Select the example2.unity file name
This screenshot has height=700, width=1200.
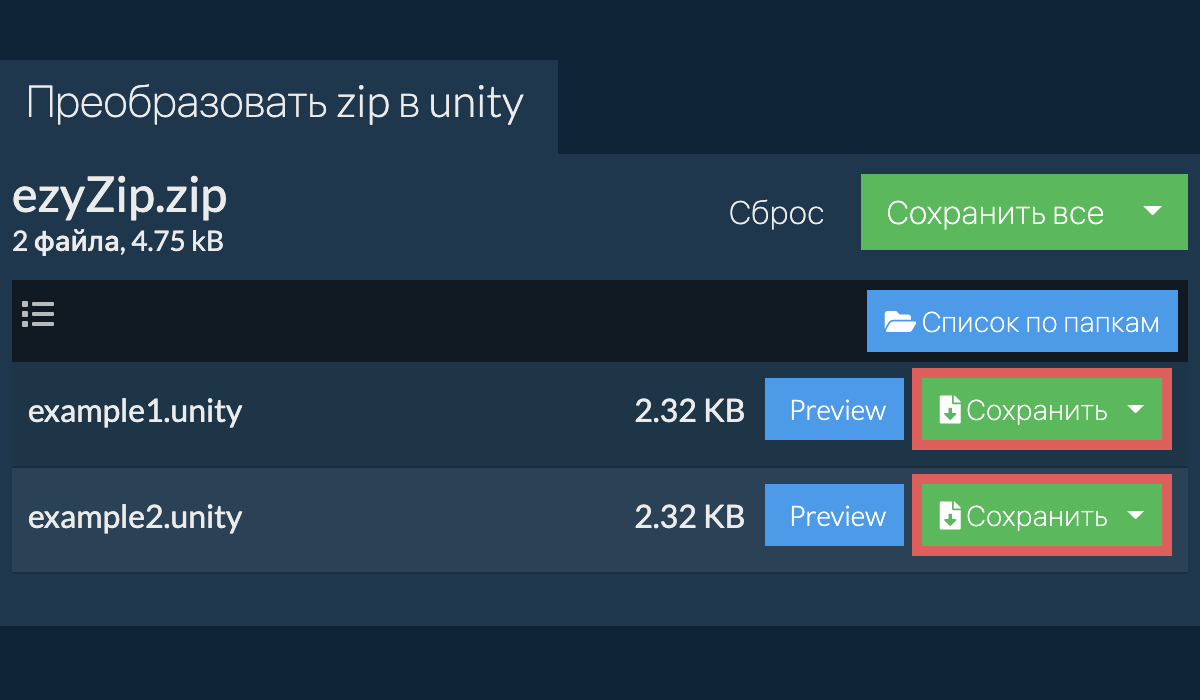[135, 517]
